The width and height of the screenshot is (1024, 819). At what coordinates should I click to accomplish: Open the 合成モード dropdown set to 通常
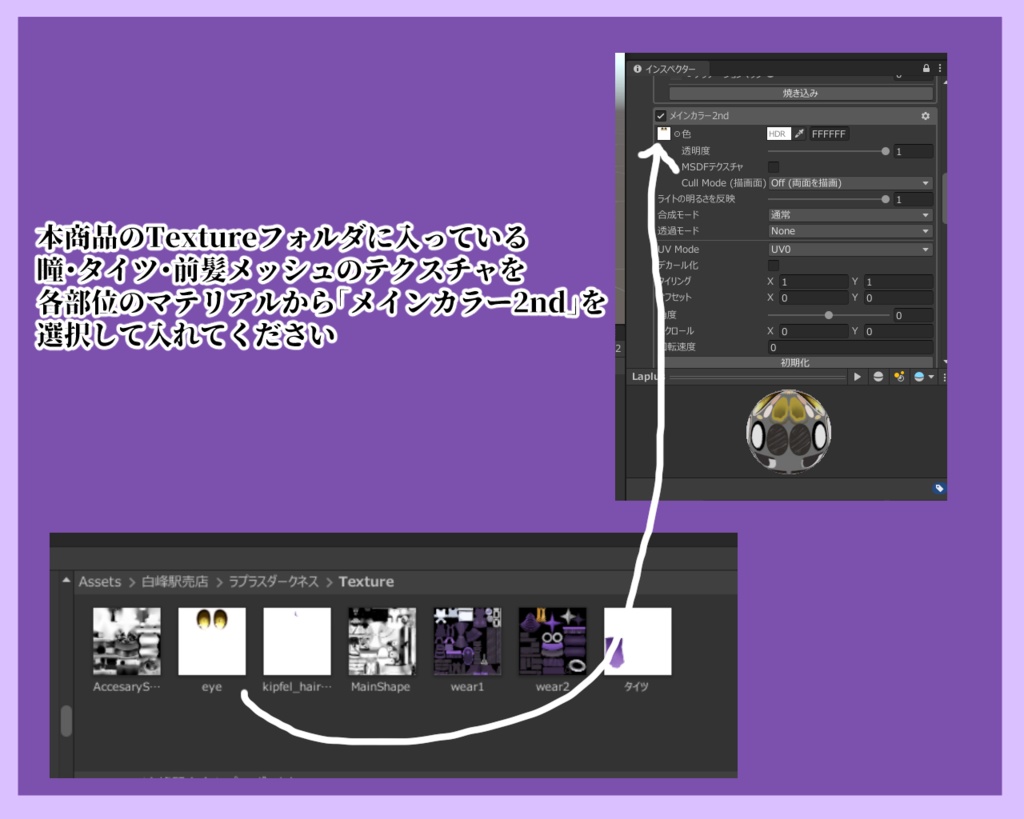[x=850, y=214]
